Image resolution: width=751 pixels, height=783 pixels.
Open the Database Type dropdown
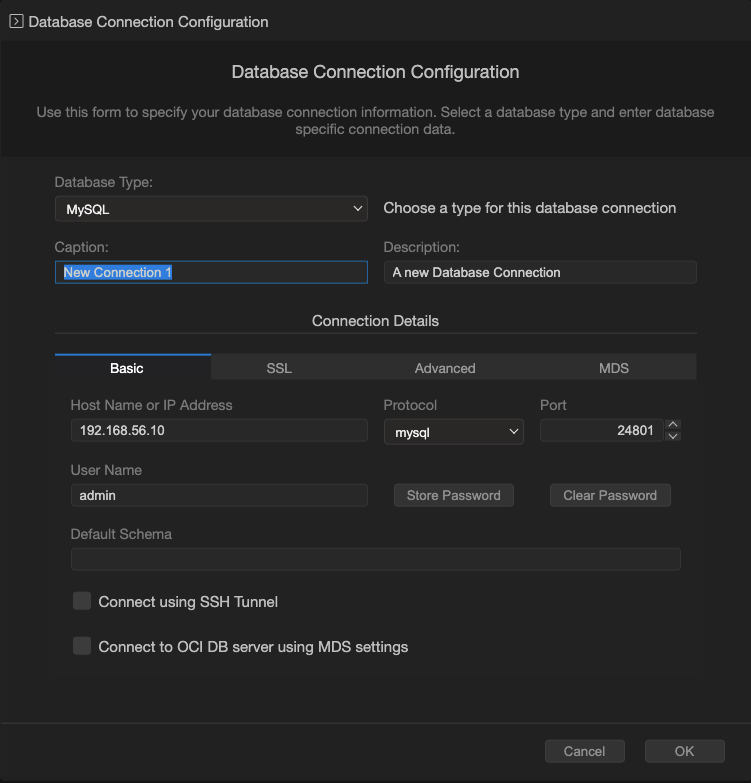point(211,209)
